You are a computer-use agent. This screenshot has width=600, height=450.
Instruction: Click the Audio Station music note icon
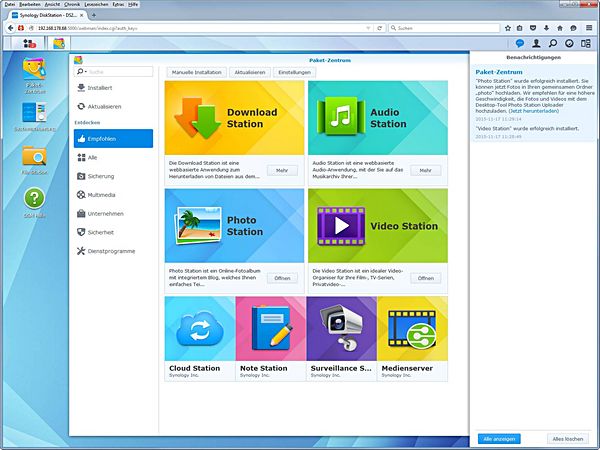(341, 116)
